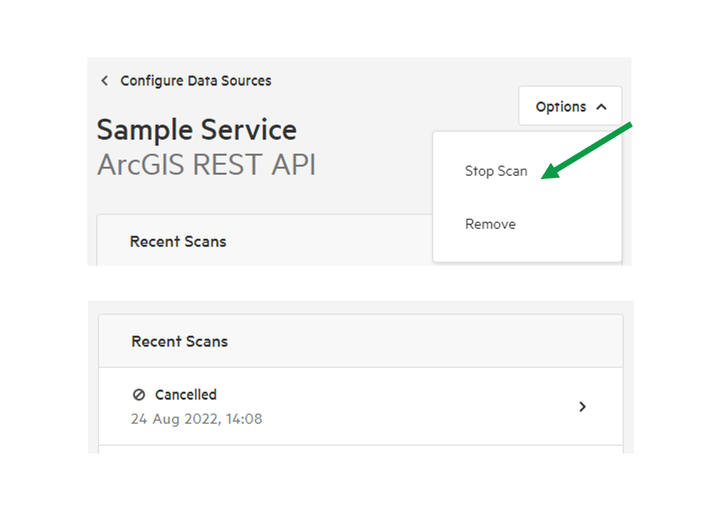Select the Sample Service title heading
The height and width of the screenshot is (506, 720).
click(x=197, y=129)
